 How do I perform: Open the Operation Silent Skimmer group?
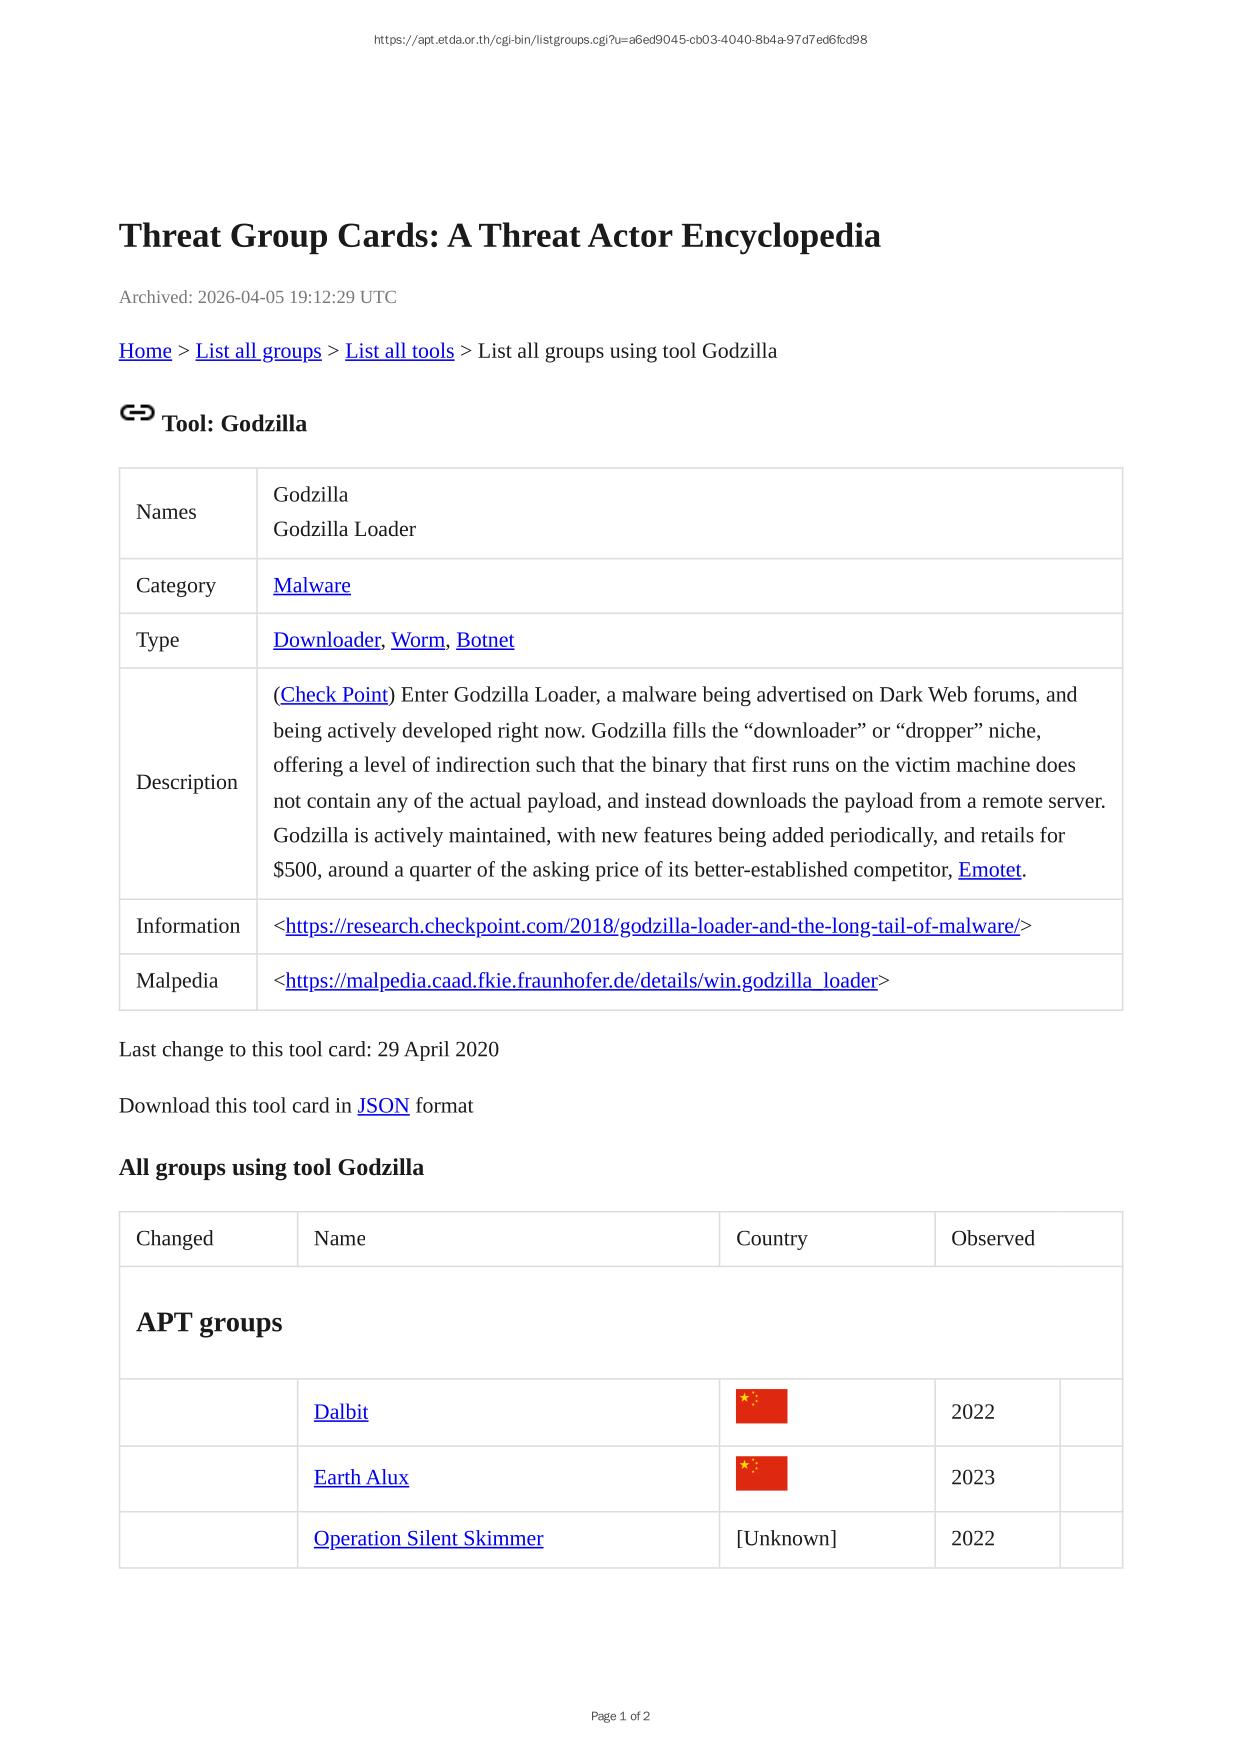point(428,1539)
